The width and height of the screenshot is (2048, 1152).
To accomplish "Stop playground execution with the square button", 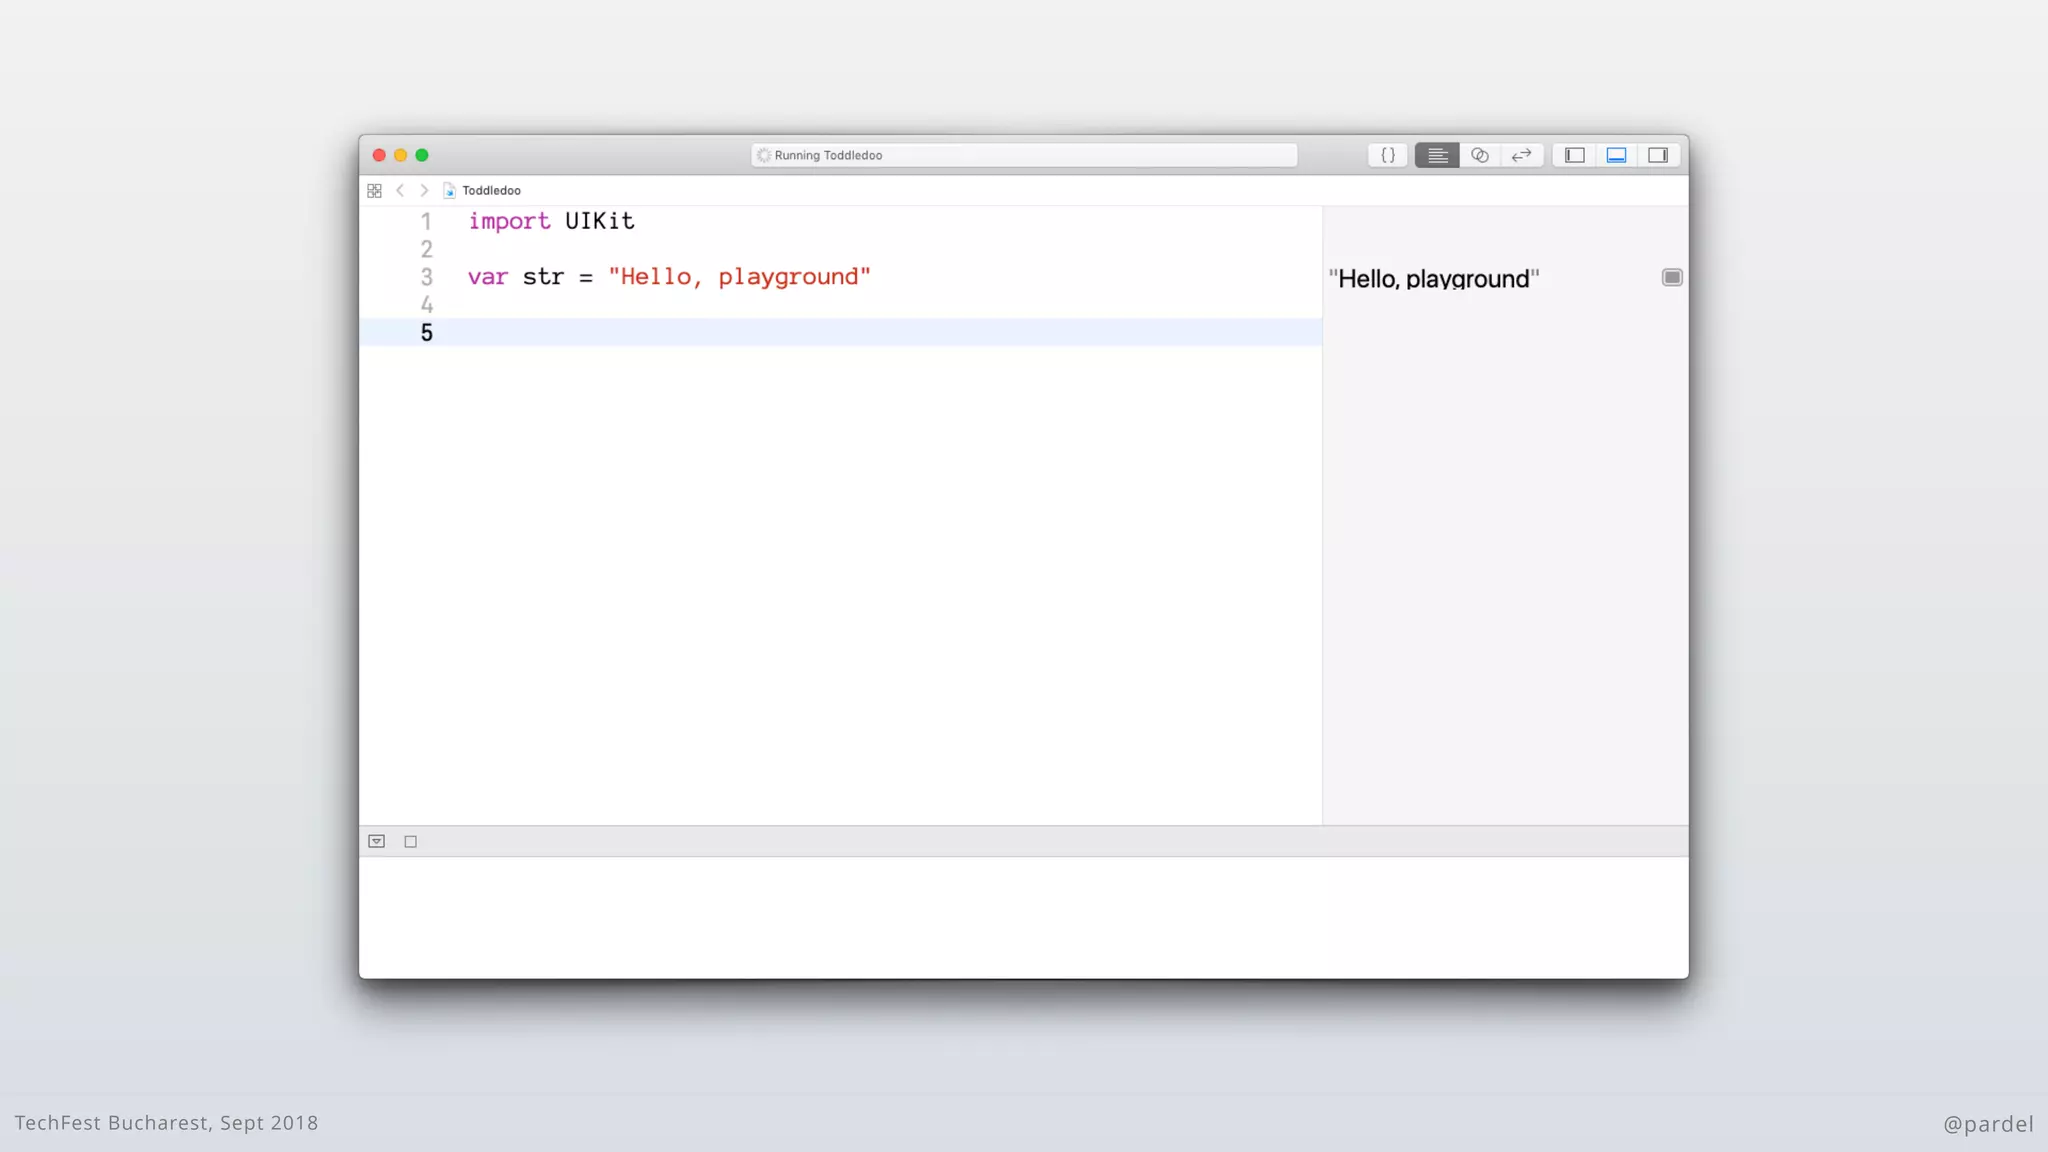I will [x=410, y=841].
